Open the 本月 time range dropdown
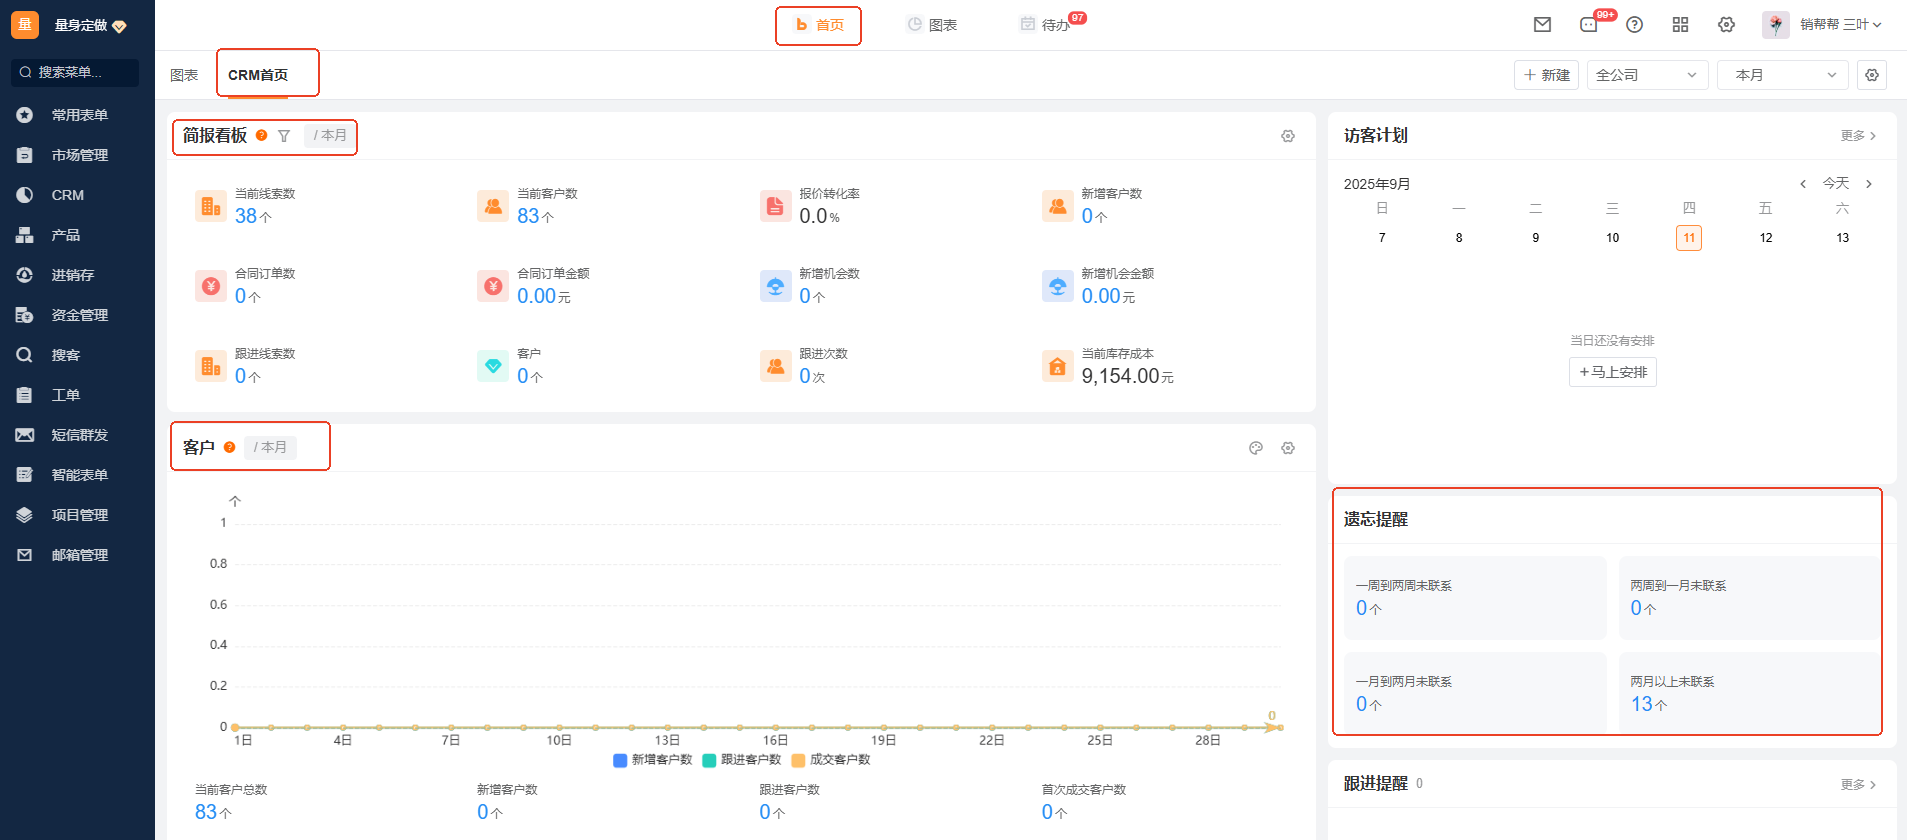Screen dimensions: 1907x840 coord(1782,75)
